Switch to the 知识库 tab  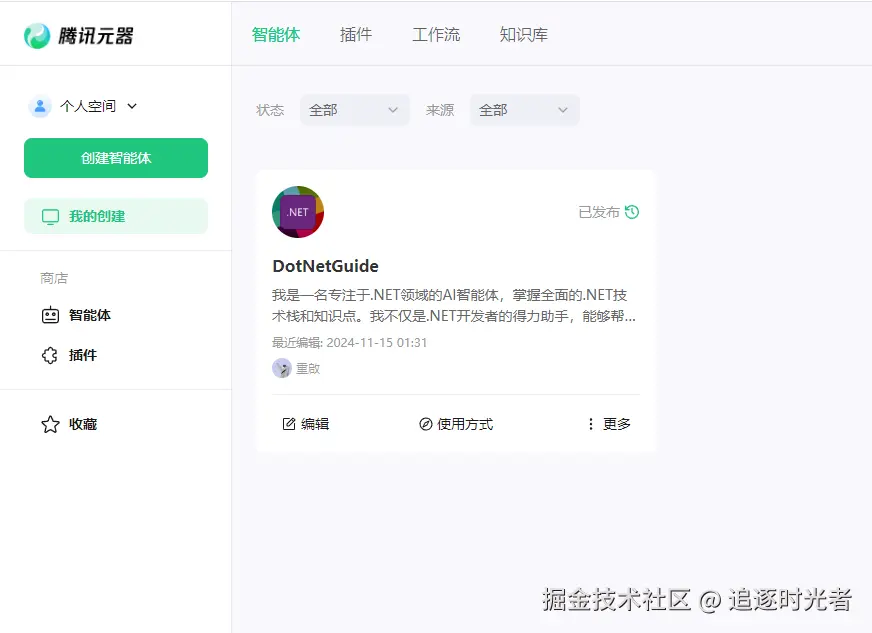523,34
